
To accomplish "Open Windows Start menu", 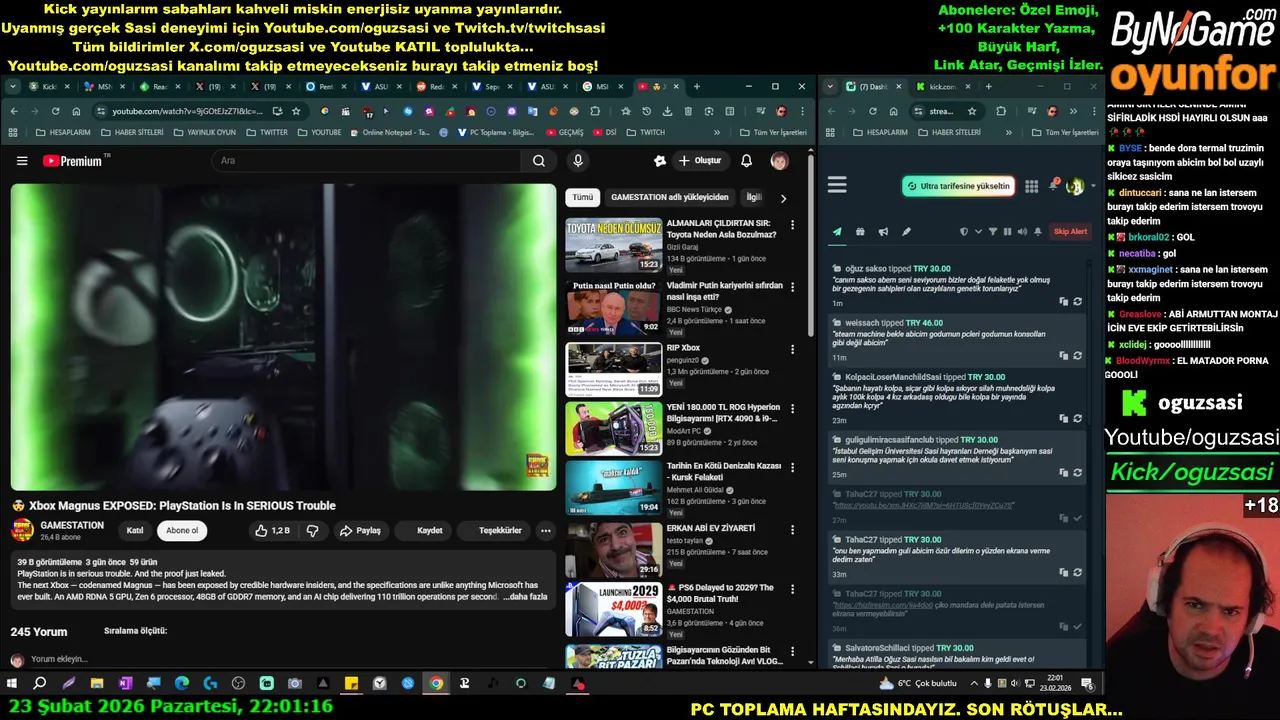I will tap(12, 684).
